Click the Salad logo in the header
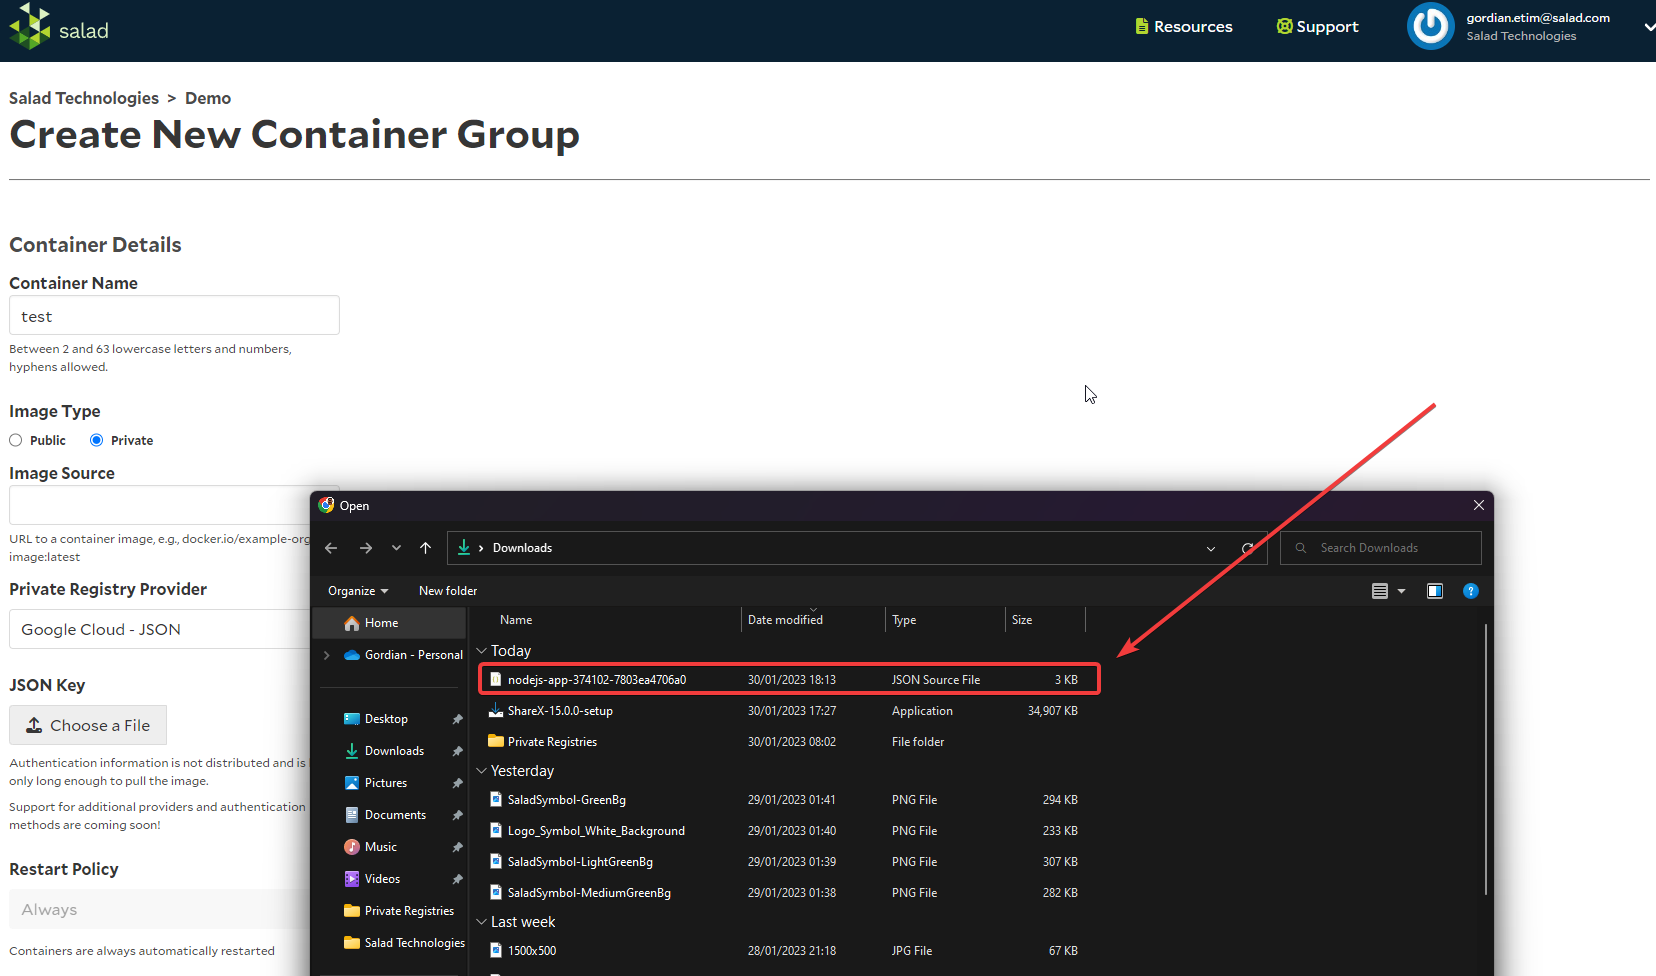The image size is (1656, 976). pyautogui.click(x=59, y=27)
